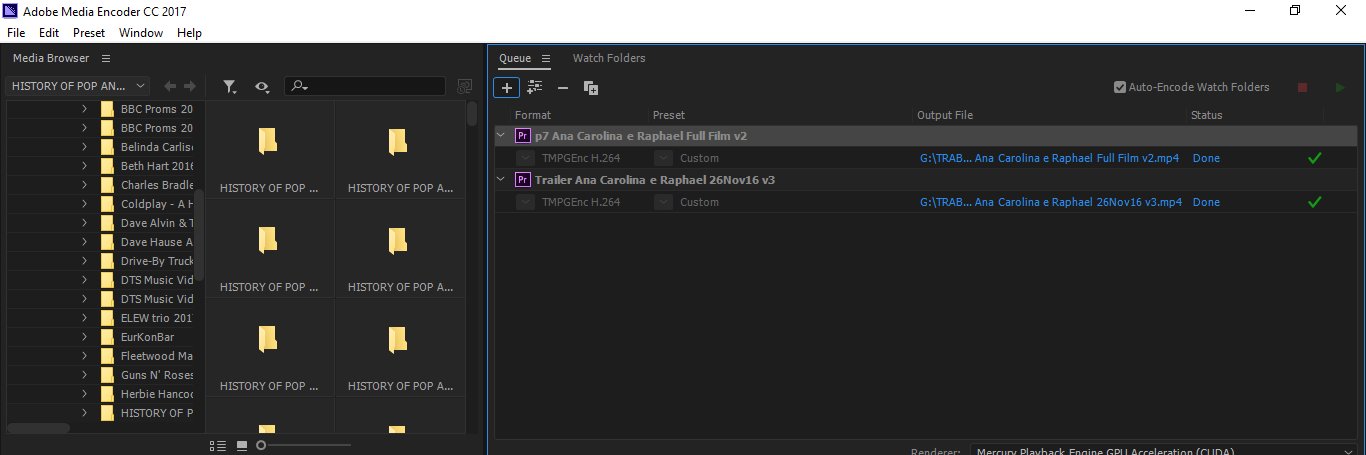1366x455 pixels.
Task: Select the Dave Hause folder row
Action: click(x=102, y=242)
